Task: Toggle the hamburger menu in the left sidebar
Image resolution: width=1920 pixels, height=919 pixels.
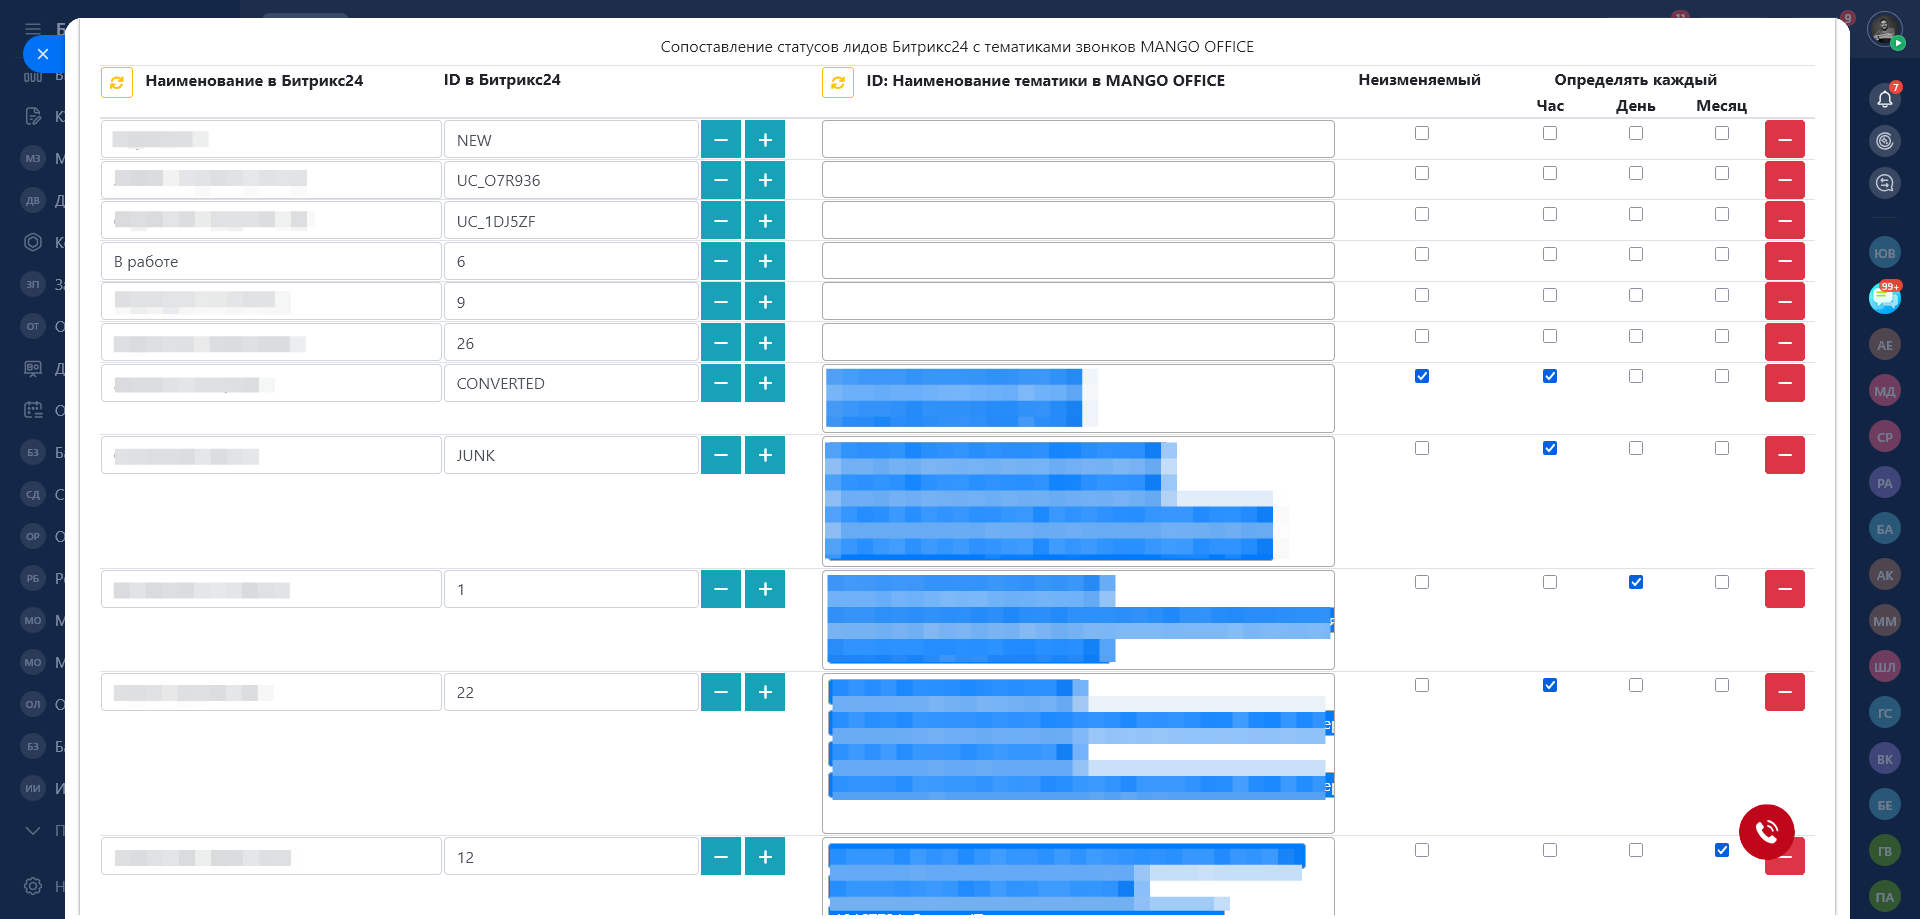Action: (33, 29)
